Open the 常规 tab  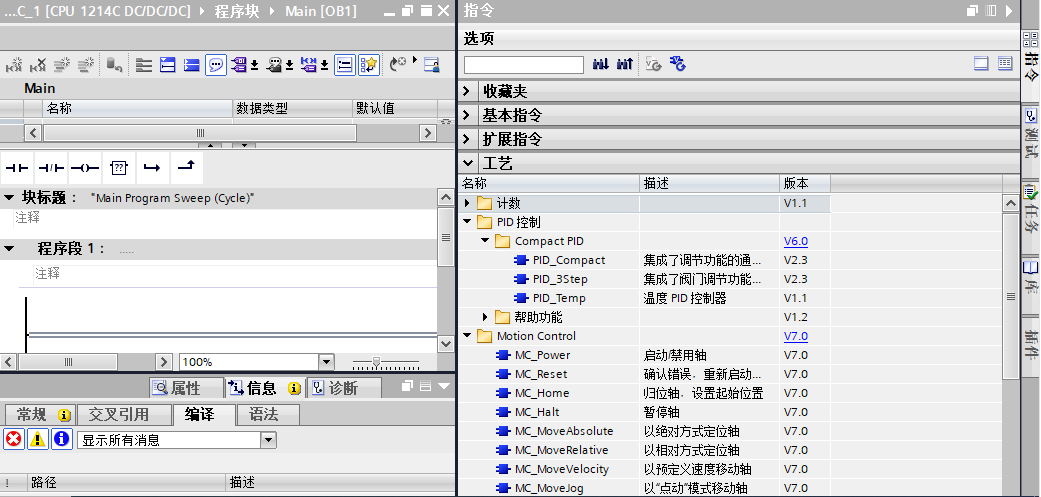pos(39,415)
